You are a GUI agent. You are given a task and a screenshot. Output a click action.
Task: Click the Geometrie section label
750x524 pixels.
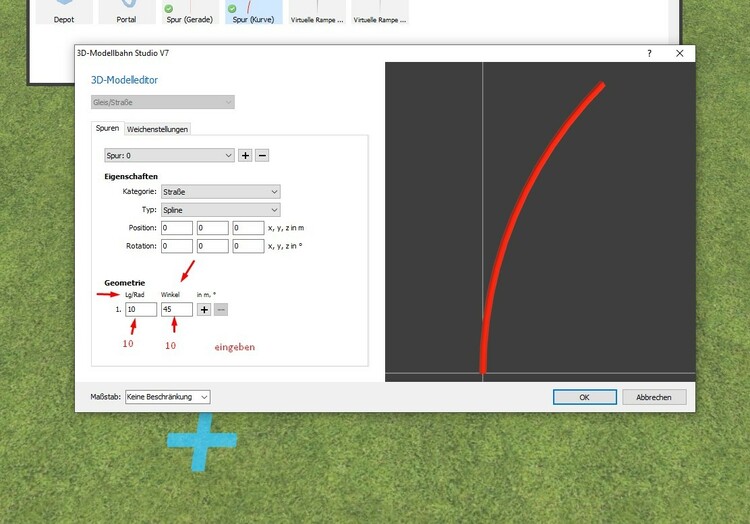[x=124, y=283]
